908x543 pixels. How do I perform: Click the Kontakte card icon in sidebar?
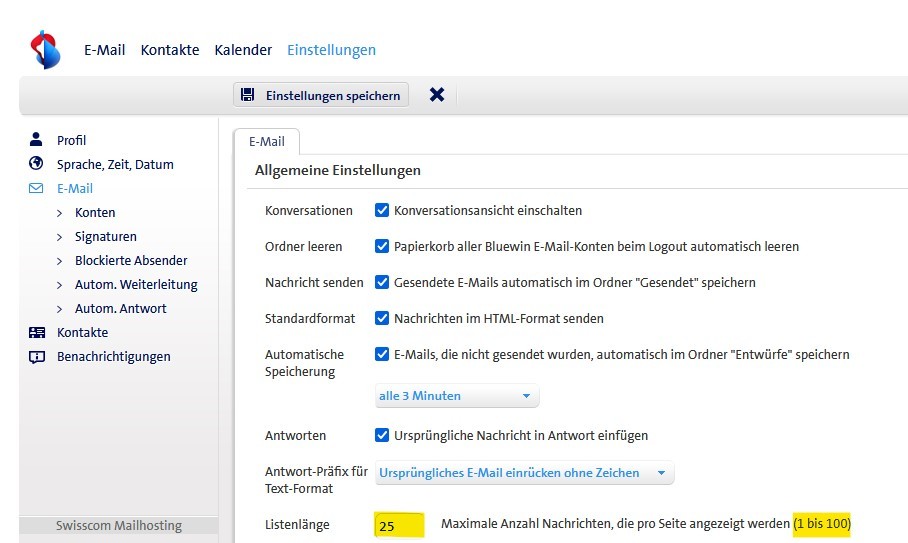click(x=37, y=332)
